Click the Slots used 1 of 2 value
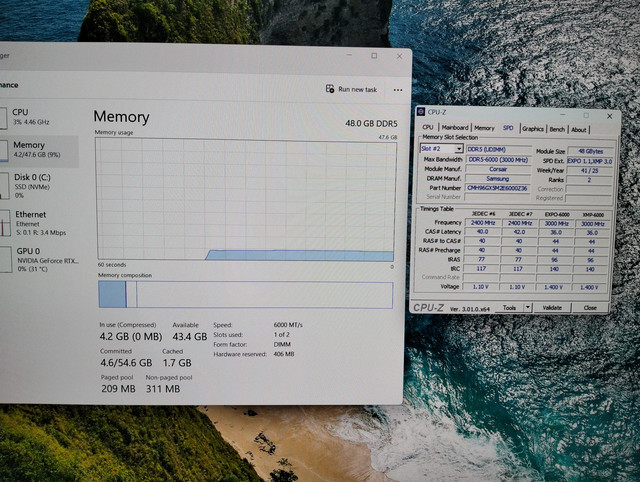Screen dimensions: 640x482 (282, 335)
